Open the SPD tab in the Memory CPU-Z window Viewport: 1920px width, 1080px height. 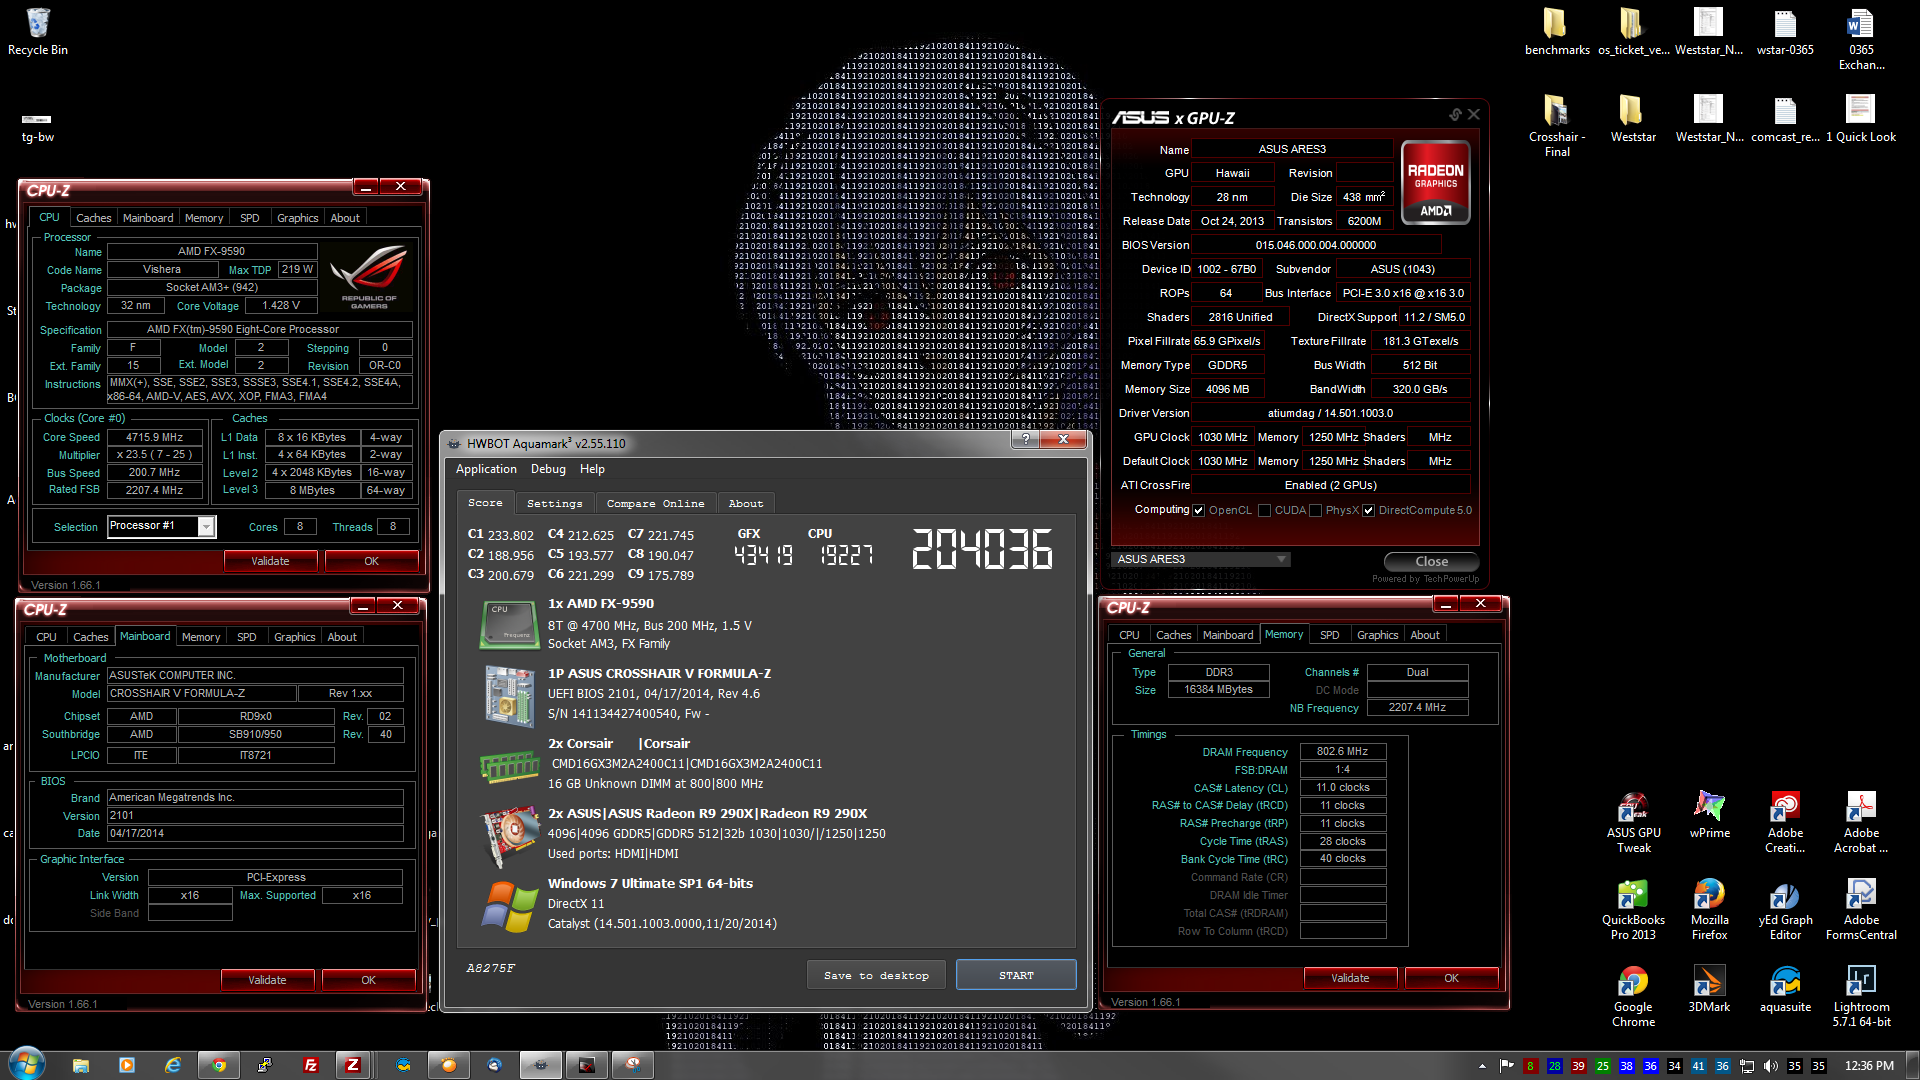click(x=1329, y=635)
